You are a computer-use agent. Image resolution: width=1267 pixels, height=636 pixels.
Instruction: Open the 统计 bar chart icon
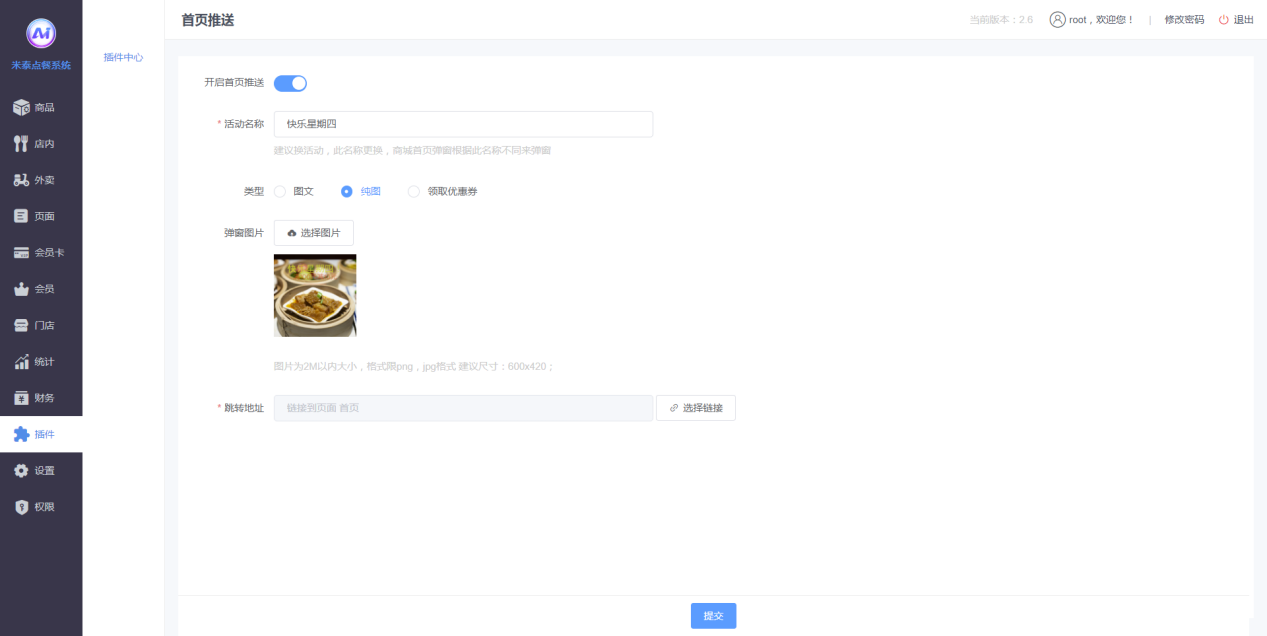[x=21, y=362]
